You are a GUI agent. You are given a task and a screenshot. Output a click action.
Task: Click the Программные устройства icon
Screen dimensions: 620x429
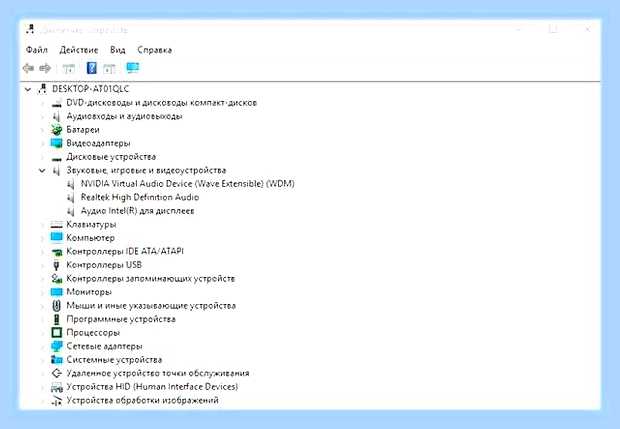(57, 319)
